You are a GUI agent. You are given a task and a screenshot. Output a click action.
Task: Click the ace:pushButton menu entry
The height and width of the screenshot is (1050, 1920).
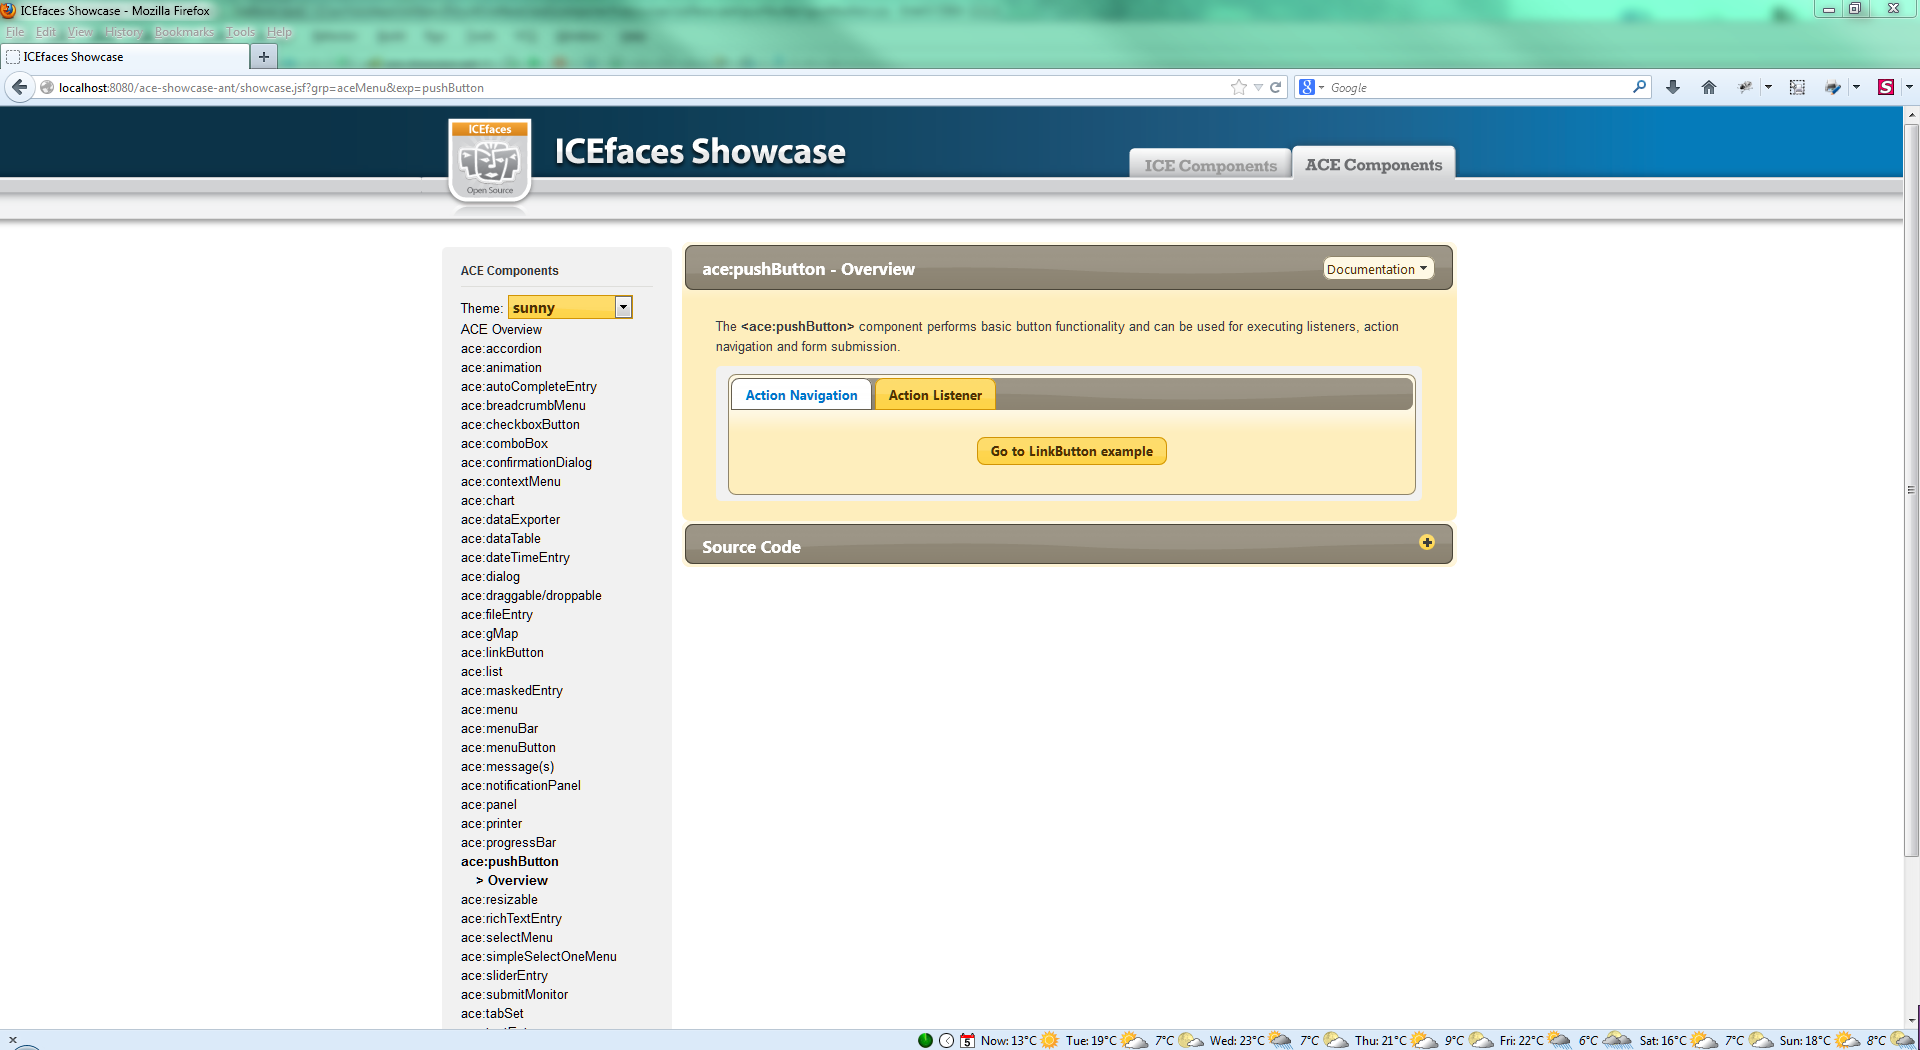[x=509, y=861]
